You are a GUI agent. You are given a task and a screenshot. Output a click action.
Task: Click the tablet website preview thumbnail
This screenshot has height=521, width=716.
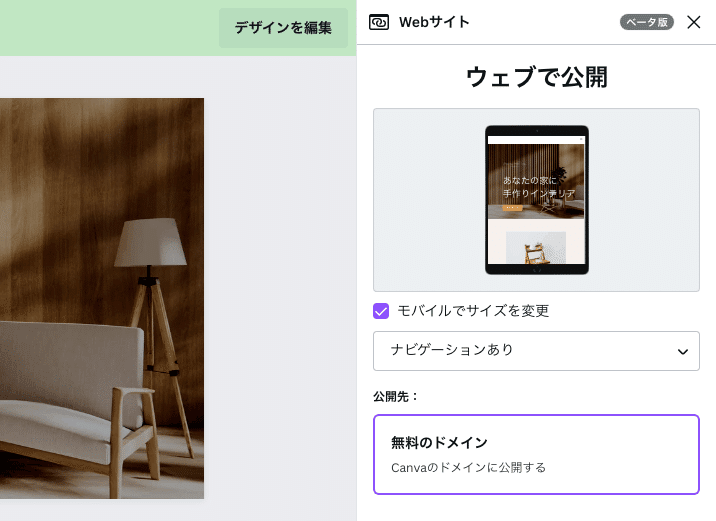537,200
